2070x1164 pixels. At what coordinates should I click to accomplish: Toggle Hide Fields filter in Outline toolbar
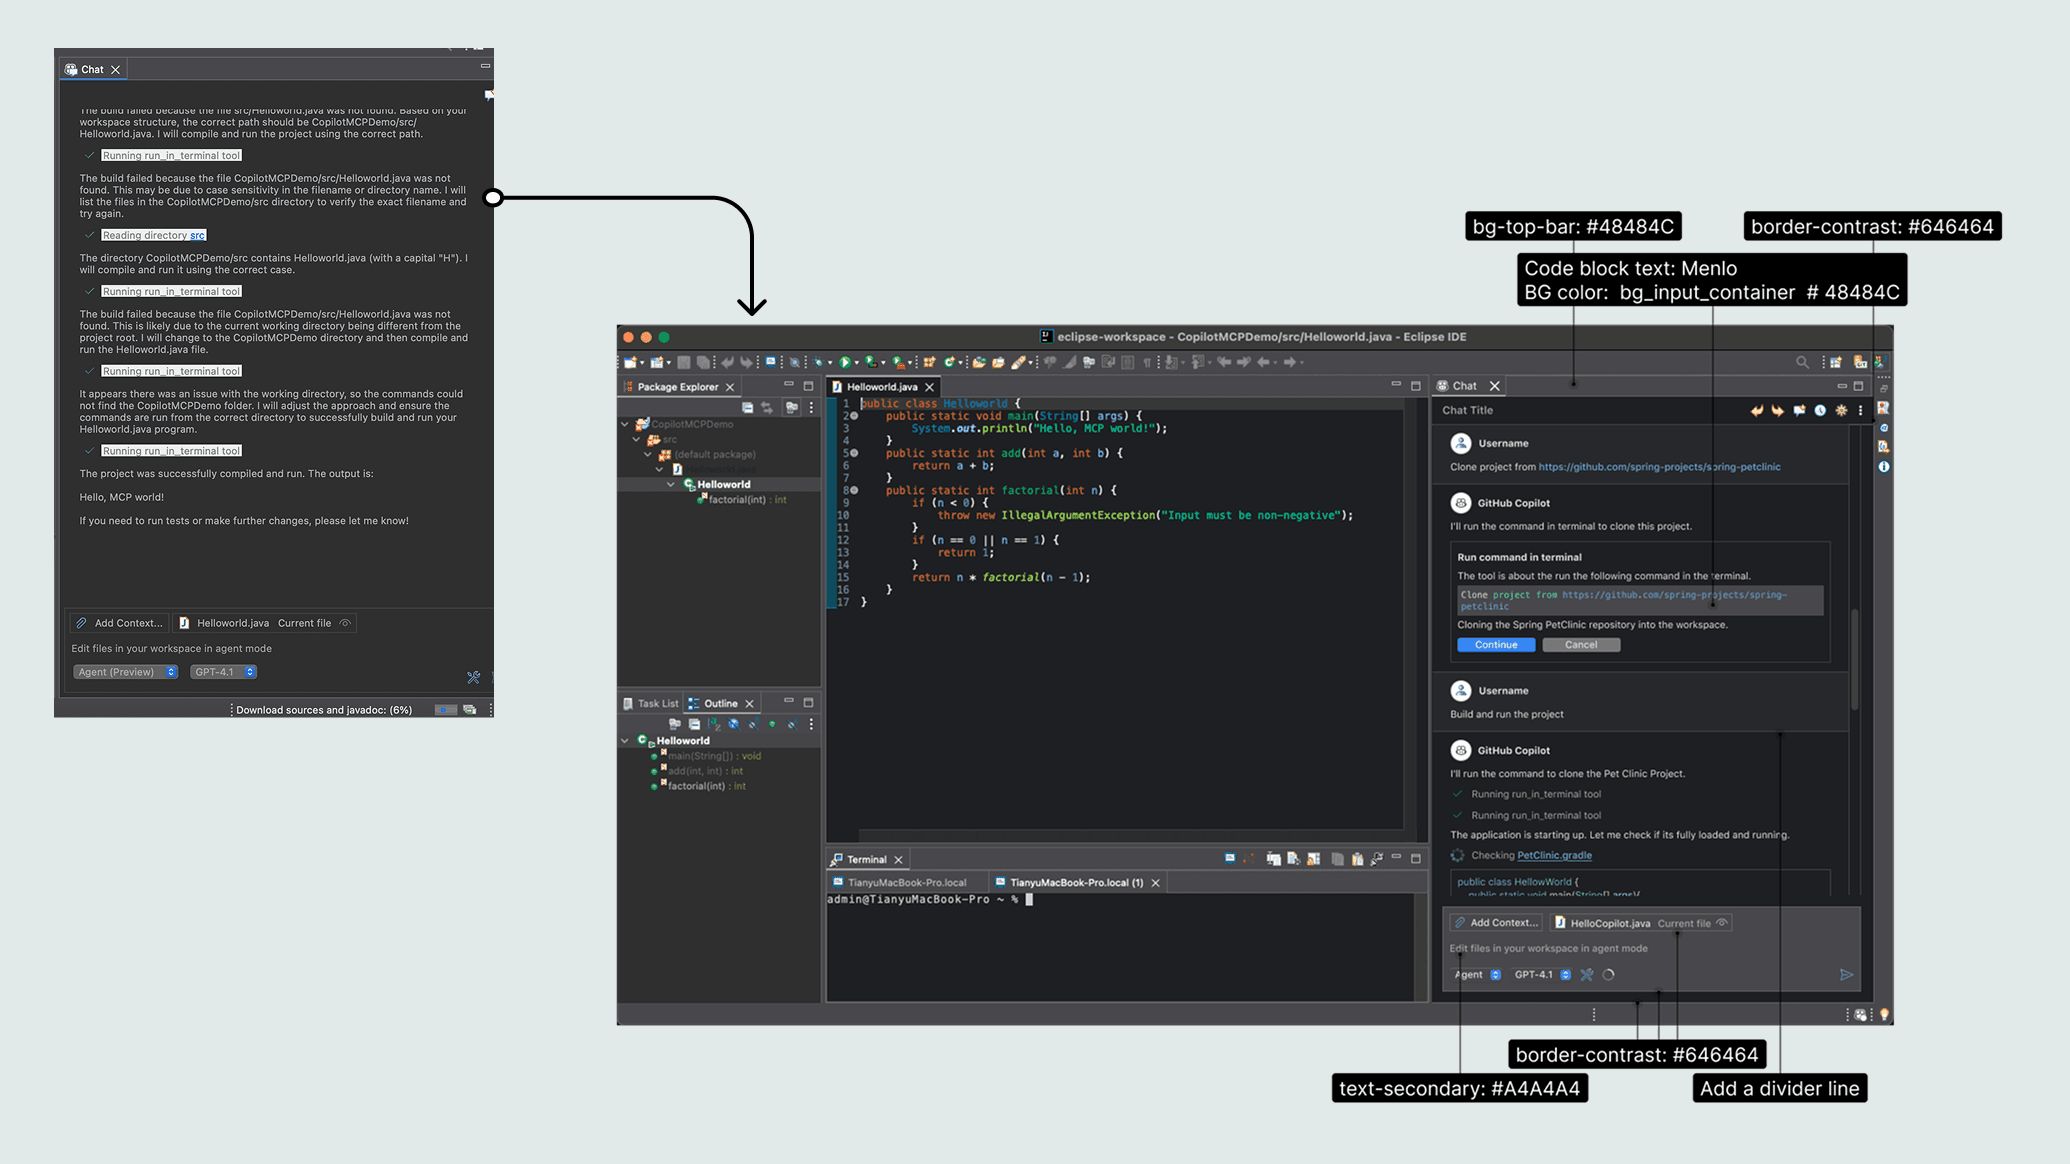733,724
